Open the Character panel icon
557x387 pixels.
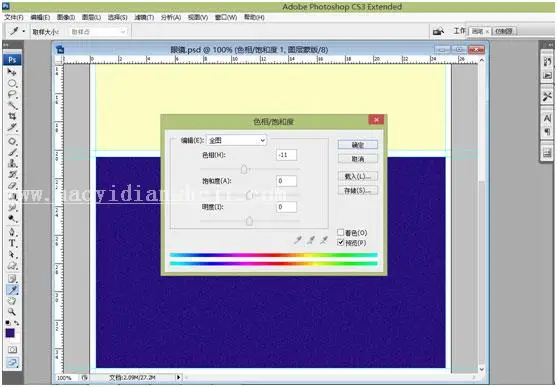click(547, 118)
